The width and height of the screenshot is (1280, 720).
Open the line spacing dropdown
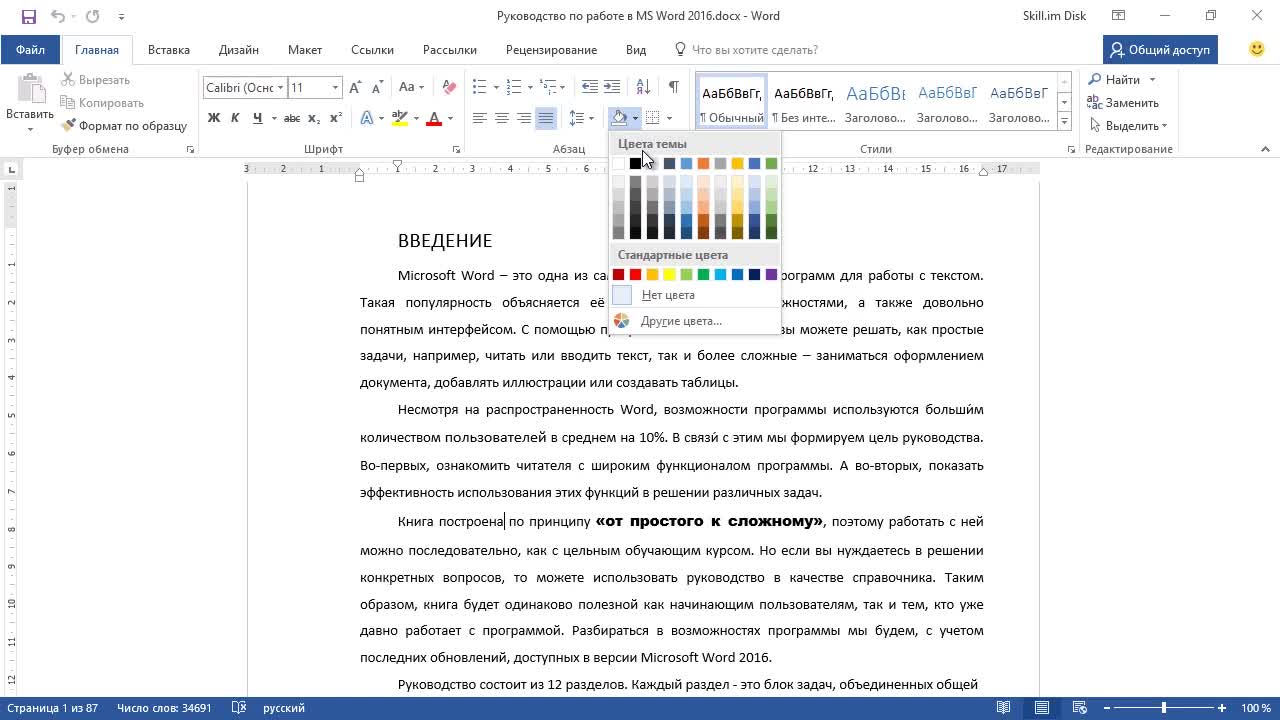pos(581,118)
